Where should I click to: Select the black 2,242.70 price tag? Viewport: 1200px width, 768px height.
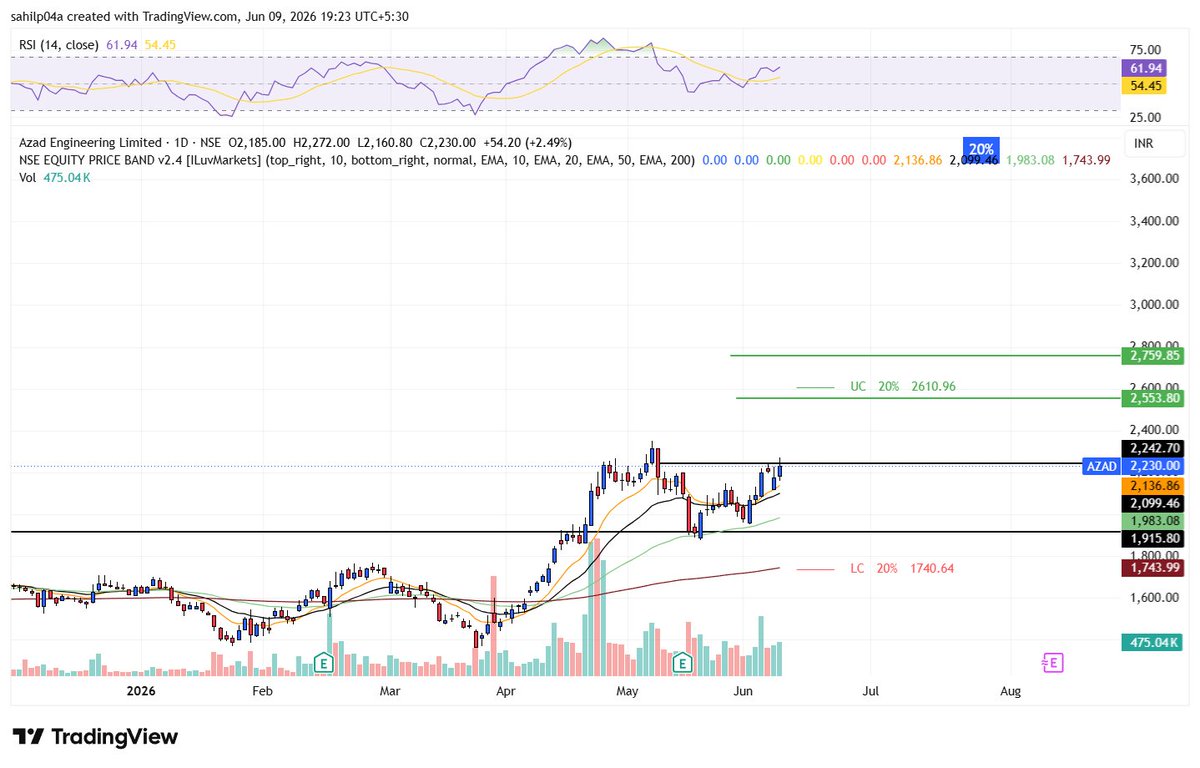coord(1153,448)
